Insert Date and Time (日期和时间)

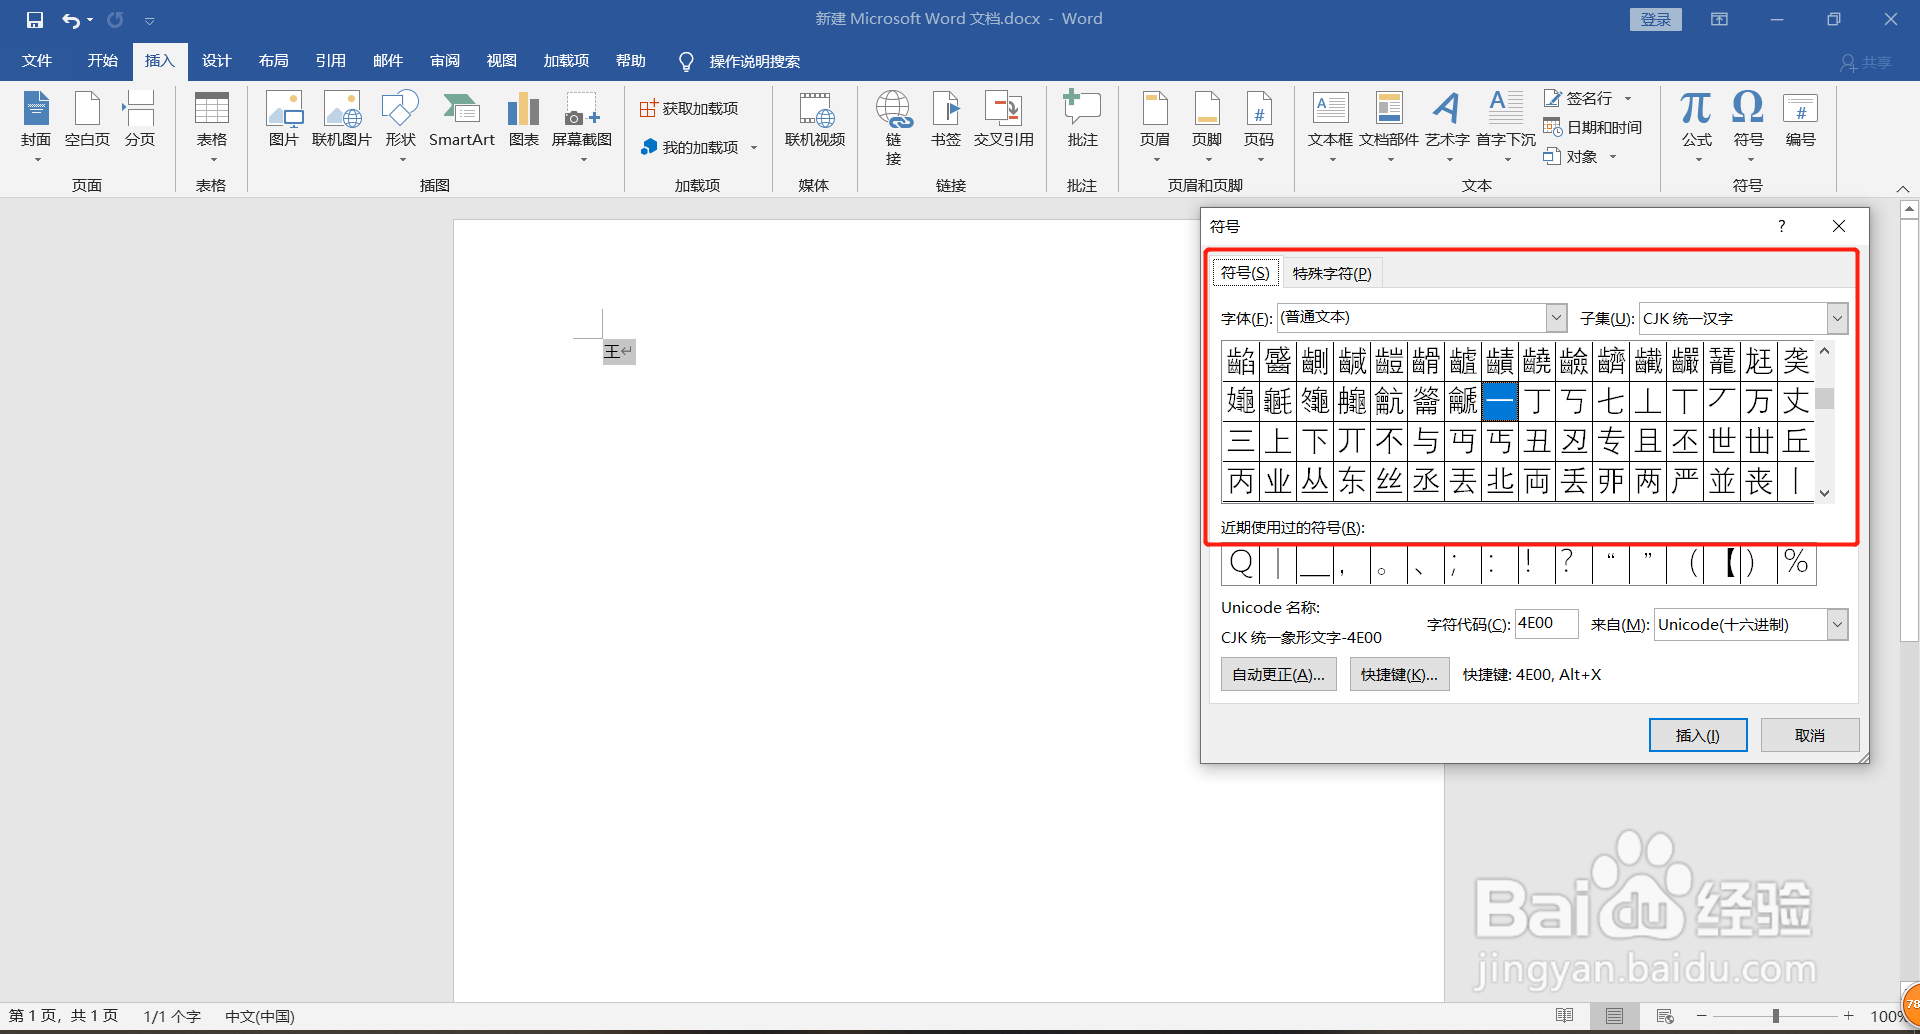(1593, 127)
